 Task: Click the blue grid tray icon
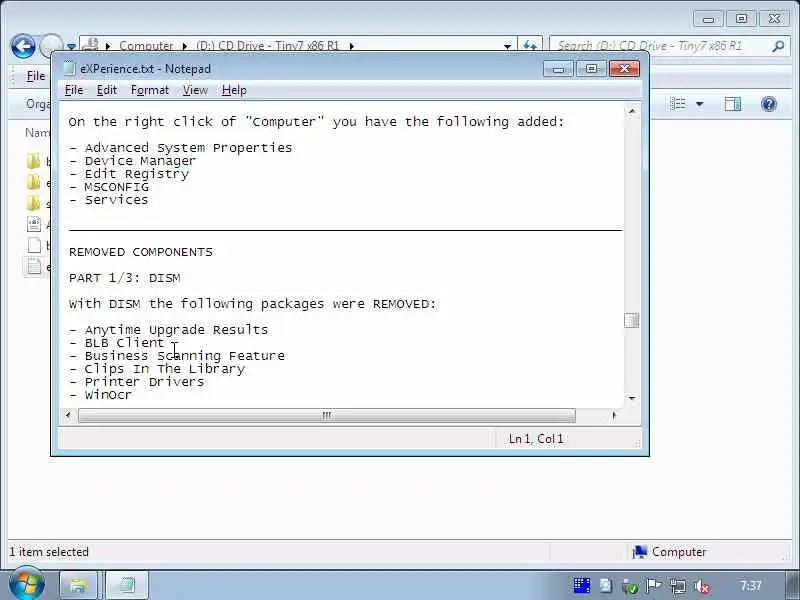pyautogui.click(x=581, y=586)
